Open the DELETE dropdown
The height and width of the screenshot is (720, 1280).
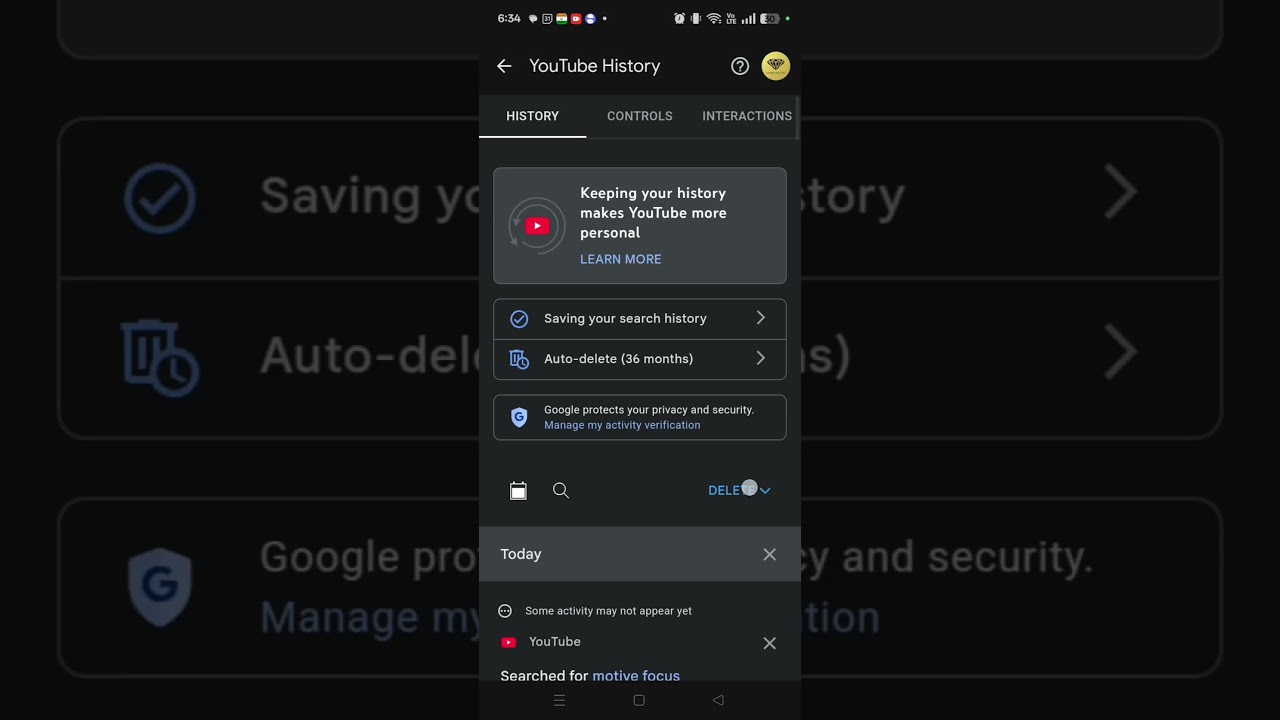(x=739, y=490)
